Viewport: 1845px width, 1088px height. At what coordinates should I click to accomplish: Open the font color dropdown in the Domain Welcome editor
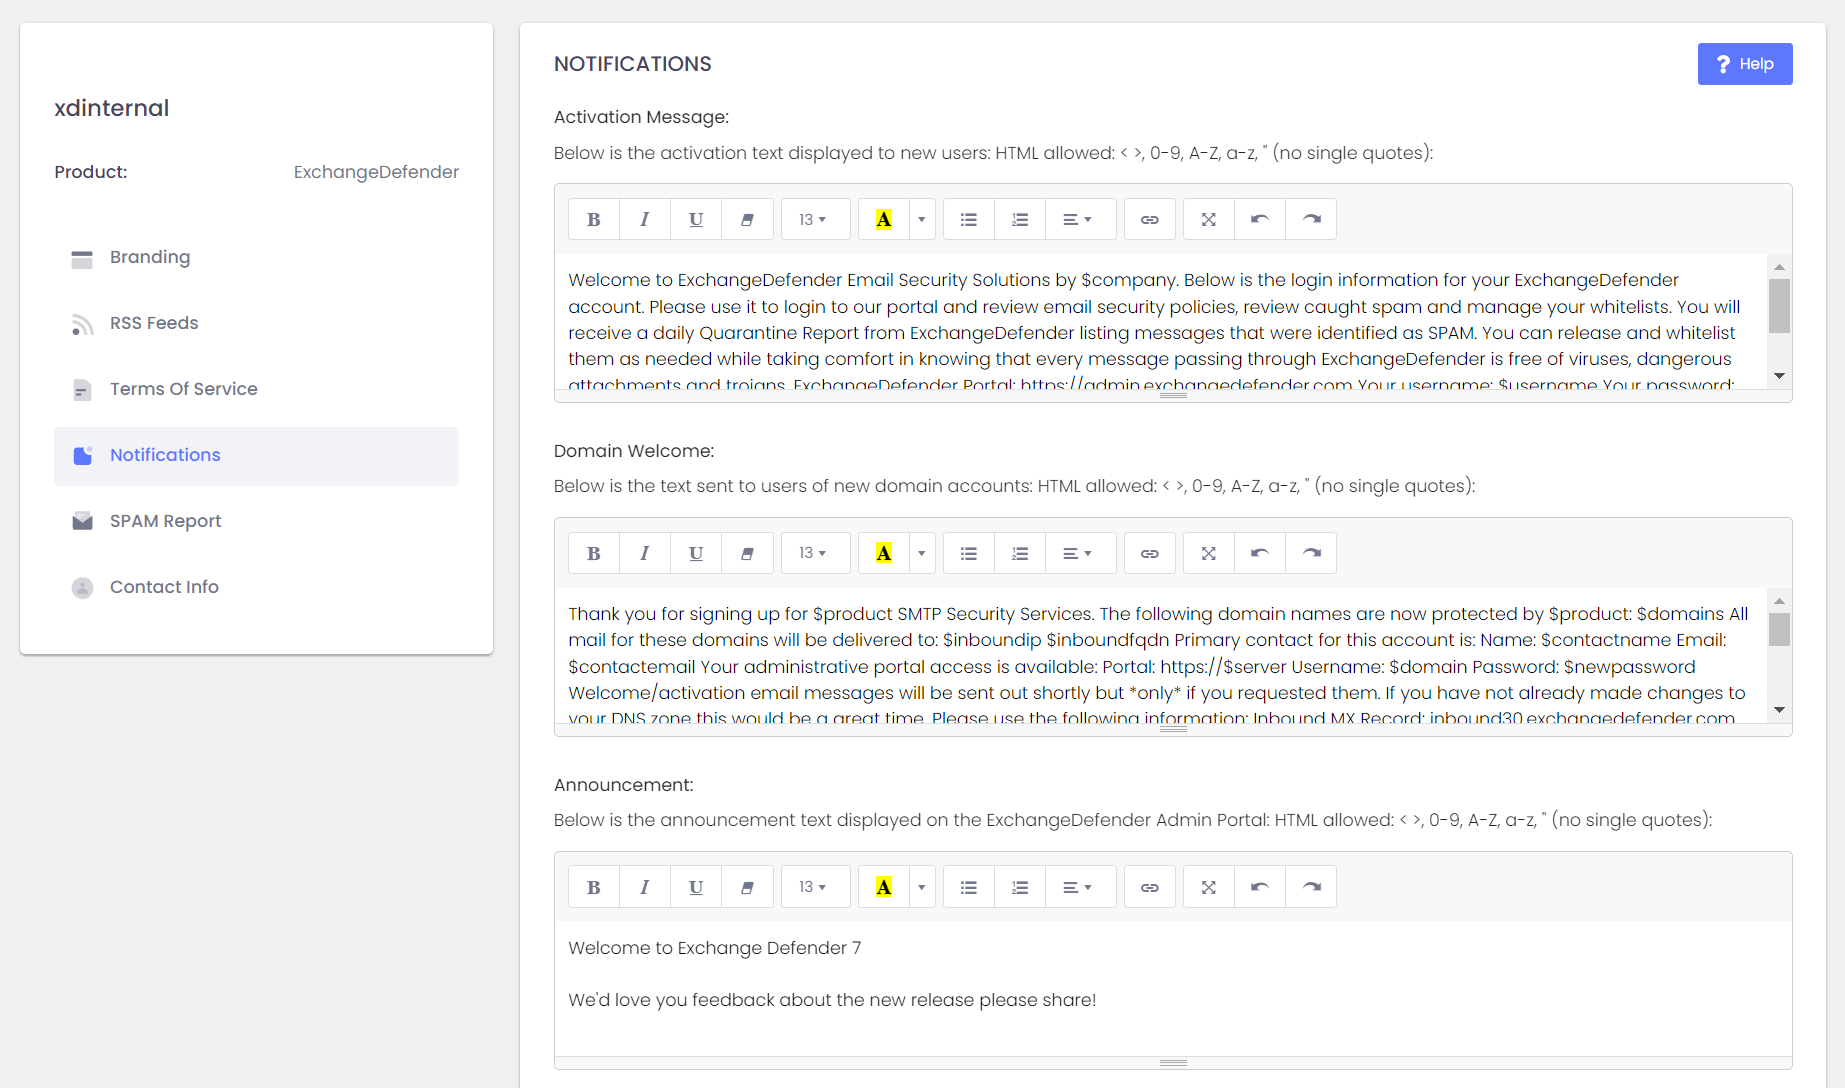[920, 553]
